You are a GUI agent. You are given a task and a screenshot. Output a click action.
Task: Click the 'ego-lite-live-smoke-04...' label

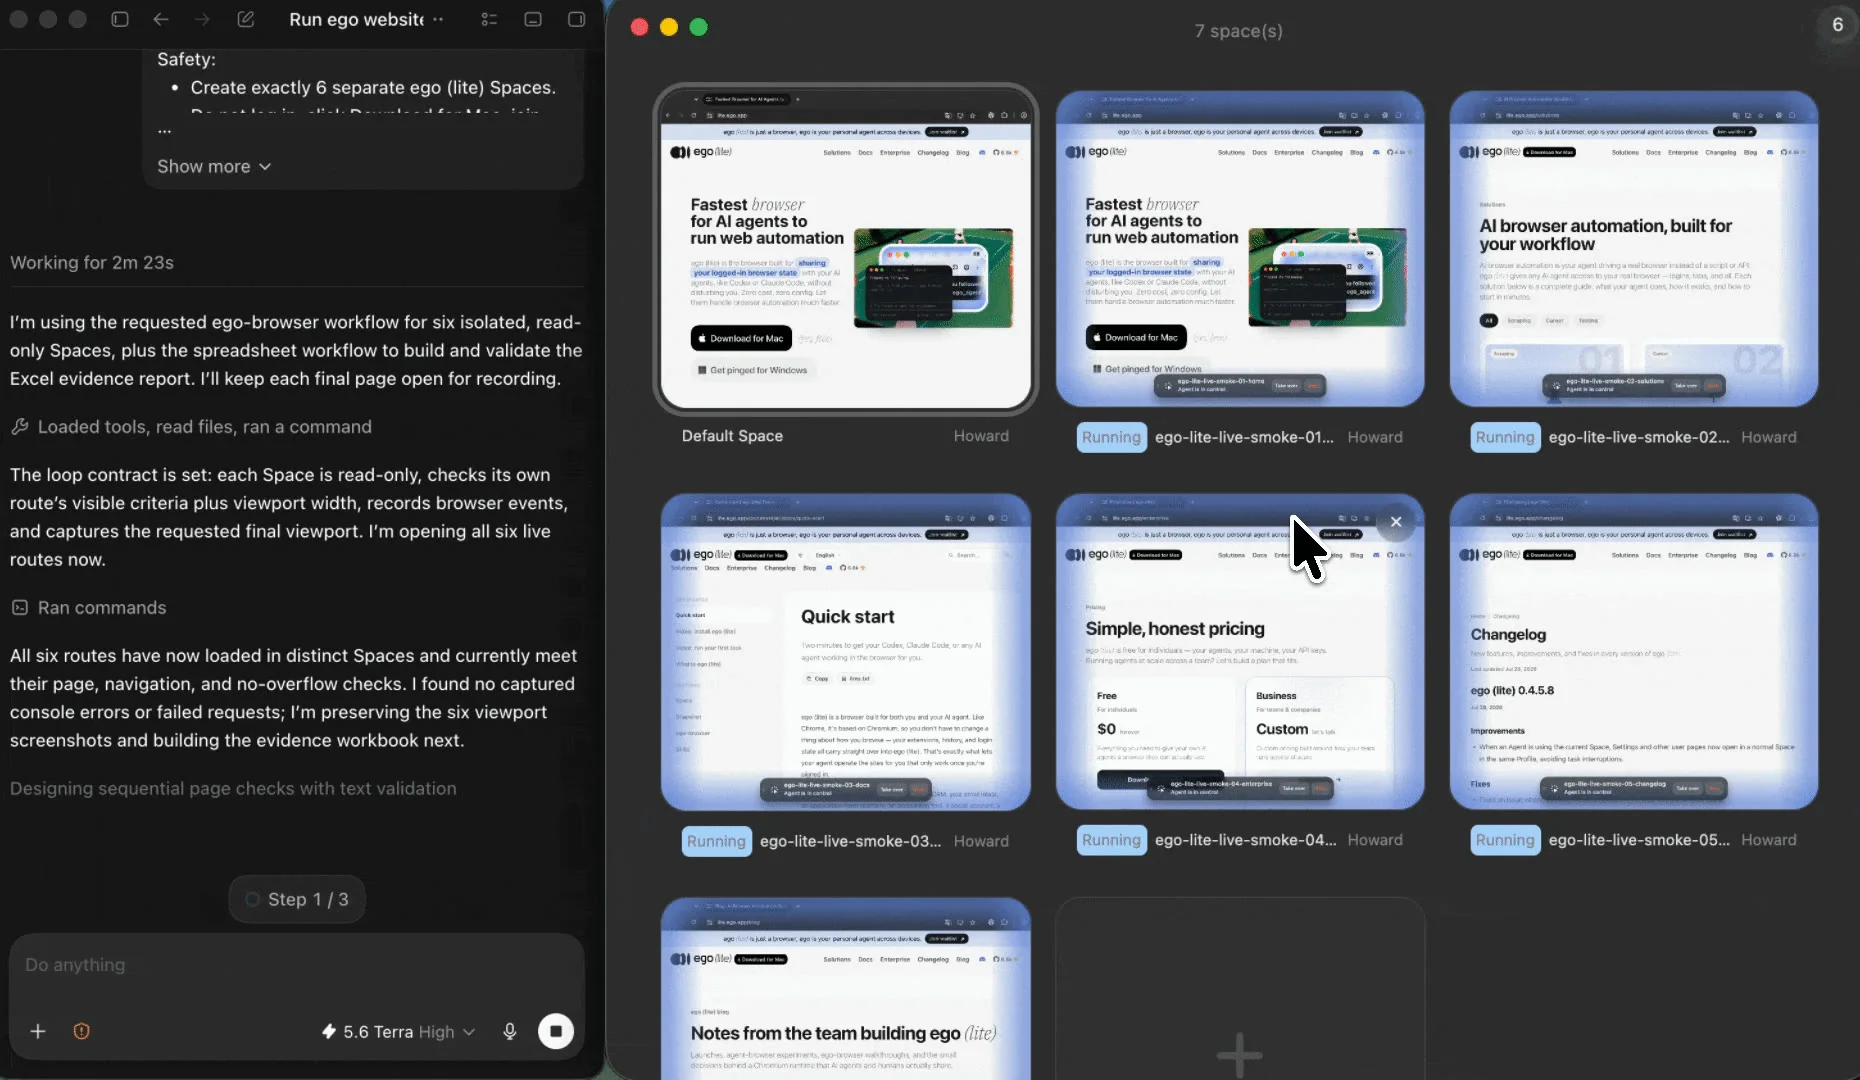click(x=1245, y=840)
